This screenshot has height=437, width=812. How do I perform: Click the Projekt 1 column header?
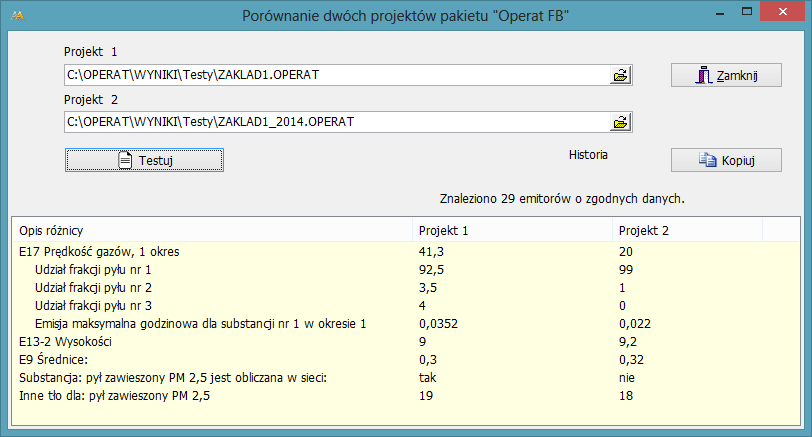512,230
